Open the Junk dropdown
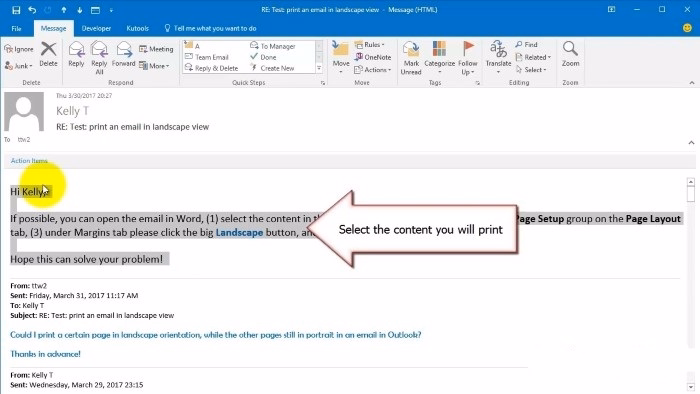 point(19,66)
